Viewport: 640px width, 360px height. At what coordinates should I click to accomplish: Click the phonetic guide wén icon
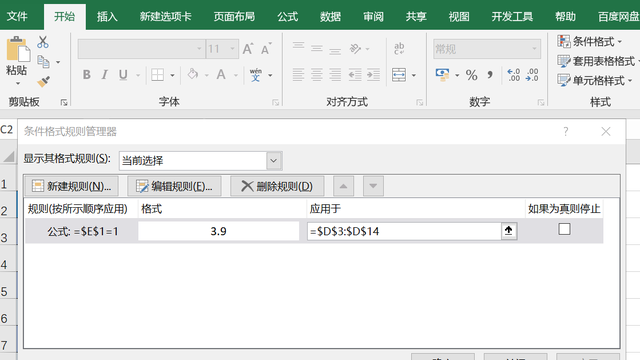pyautogui.click(x=256, y=75)
